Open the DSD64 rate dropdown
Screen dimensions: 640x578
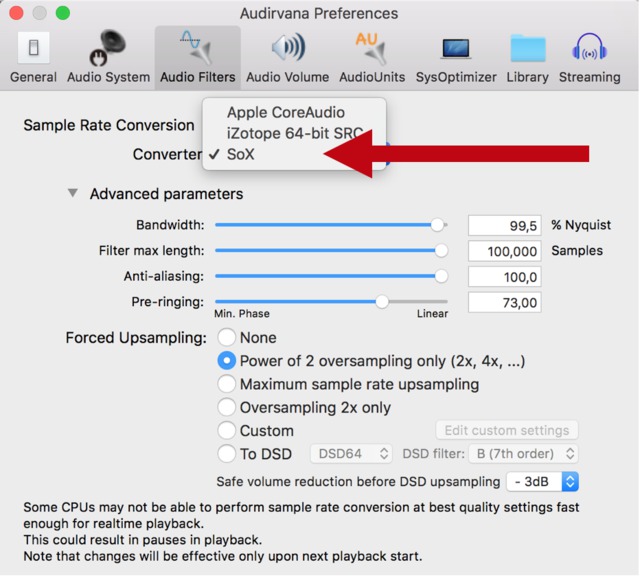pos(351,454)
